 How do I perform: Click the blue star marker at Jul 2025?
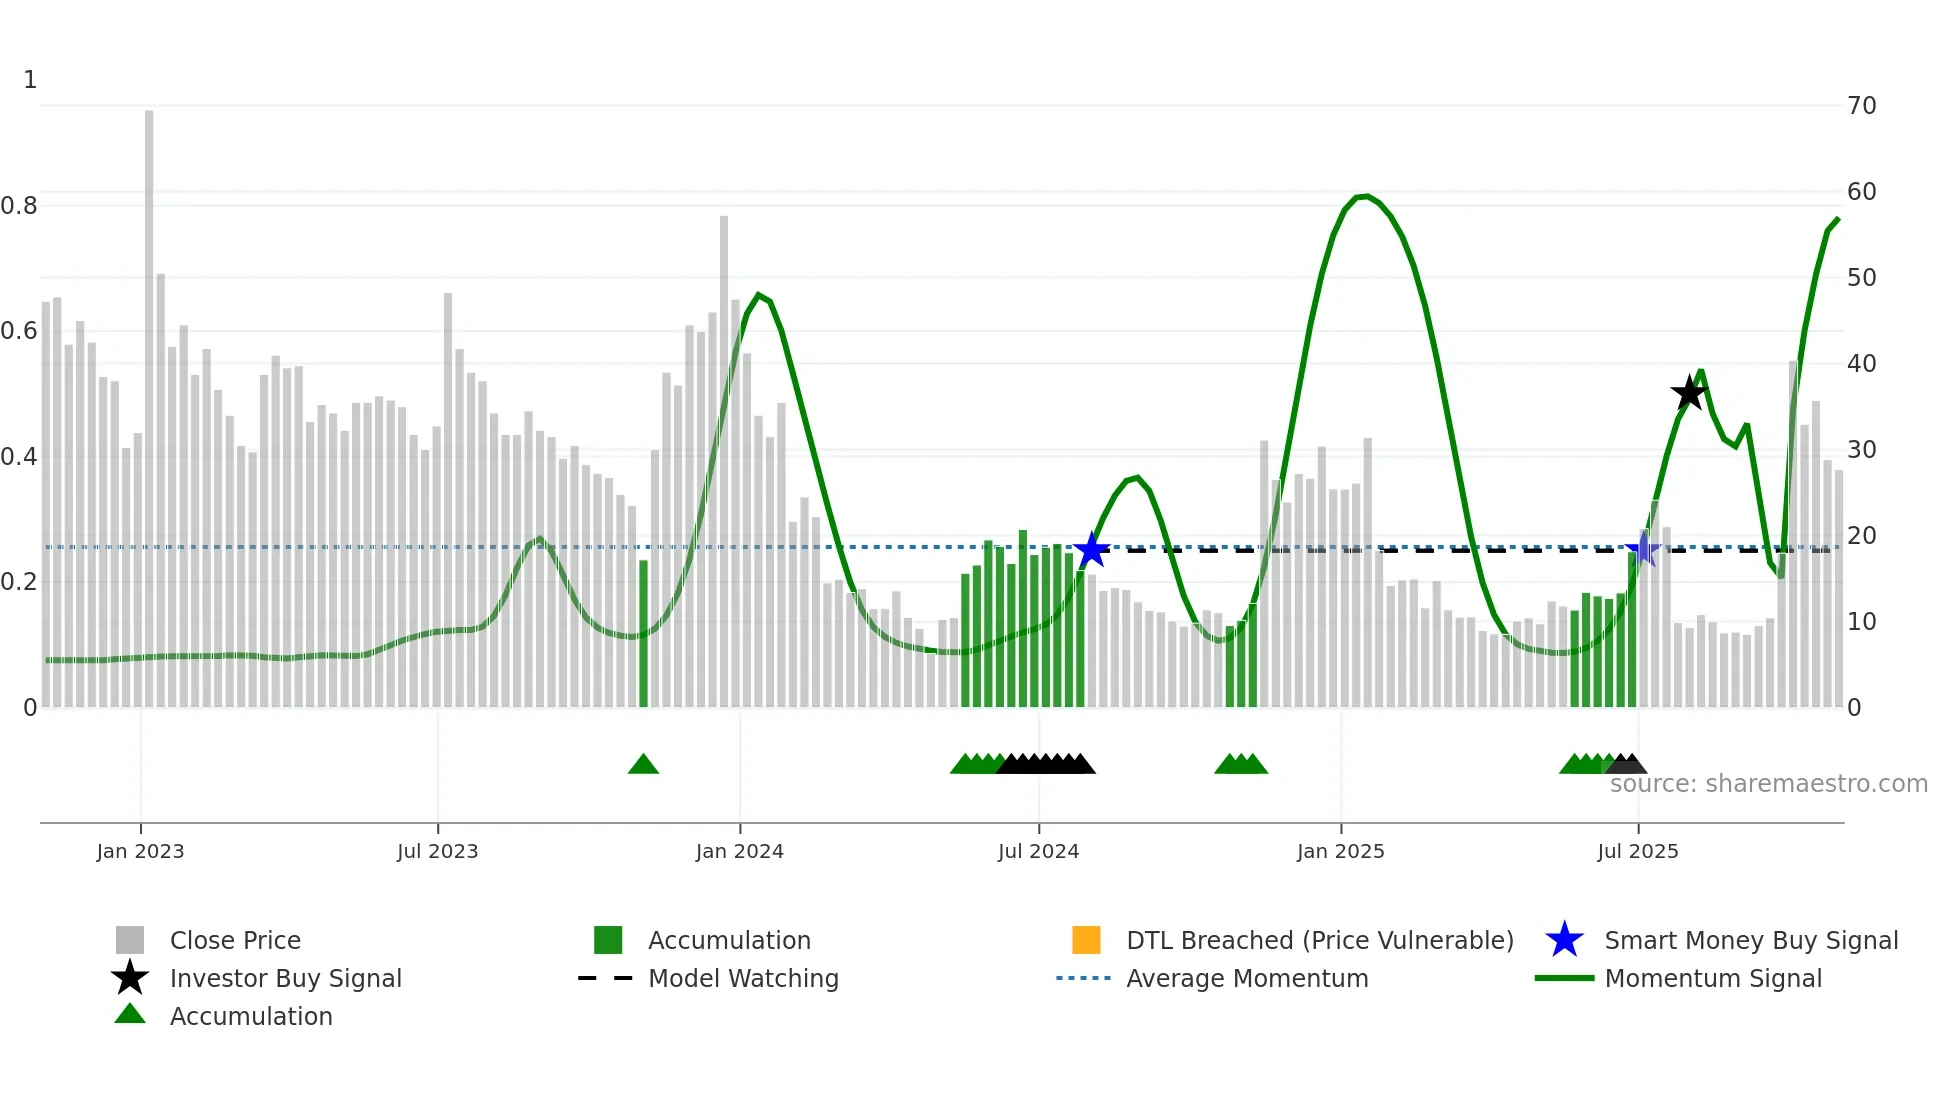pos(1642,549)
